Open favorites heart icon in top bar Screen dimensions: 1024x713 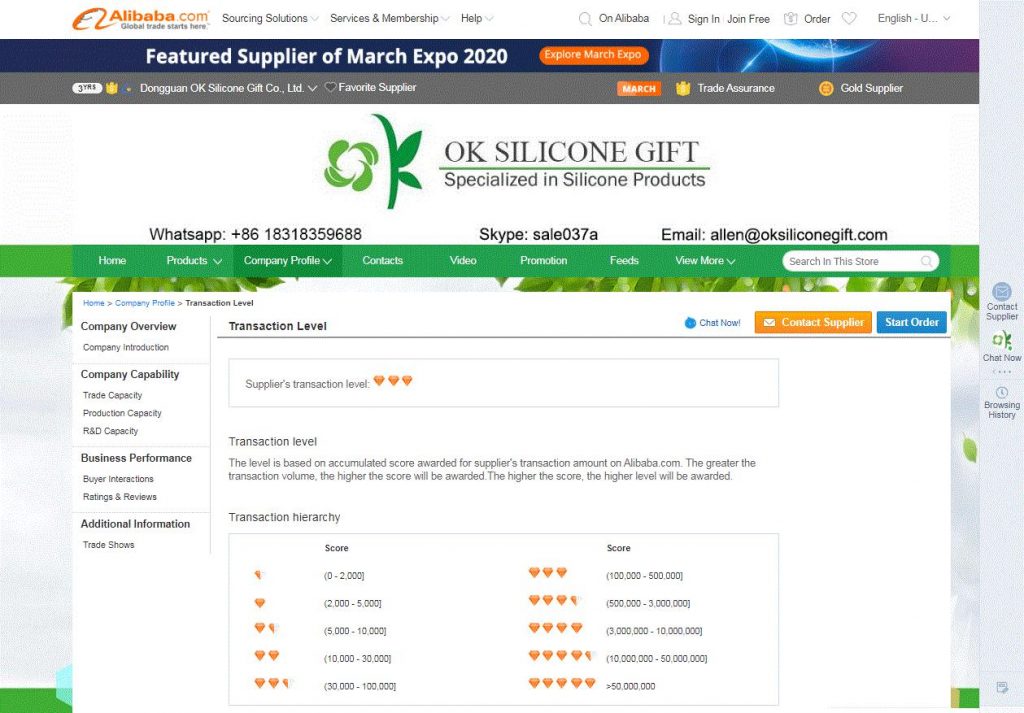pos(849,18)
